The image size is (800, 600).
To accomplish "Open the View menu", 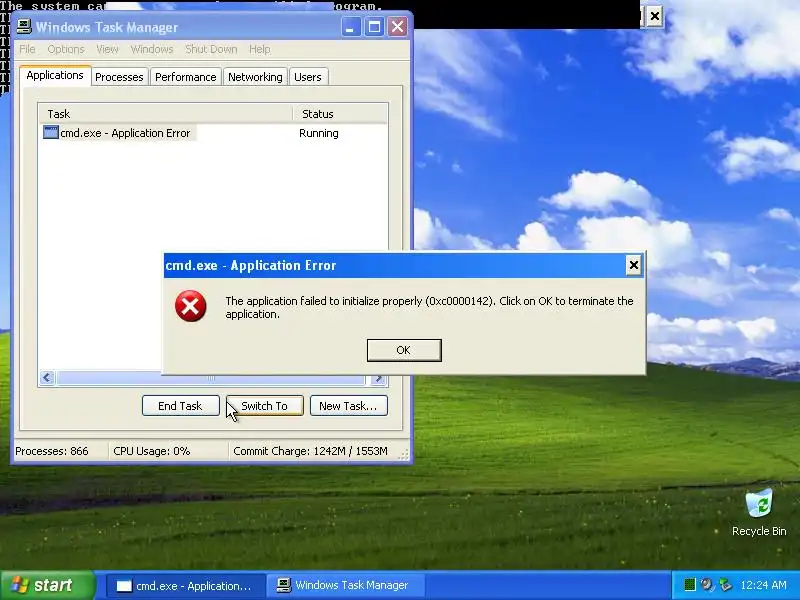I will point(107,49).
